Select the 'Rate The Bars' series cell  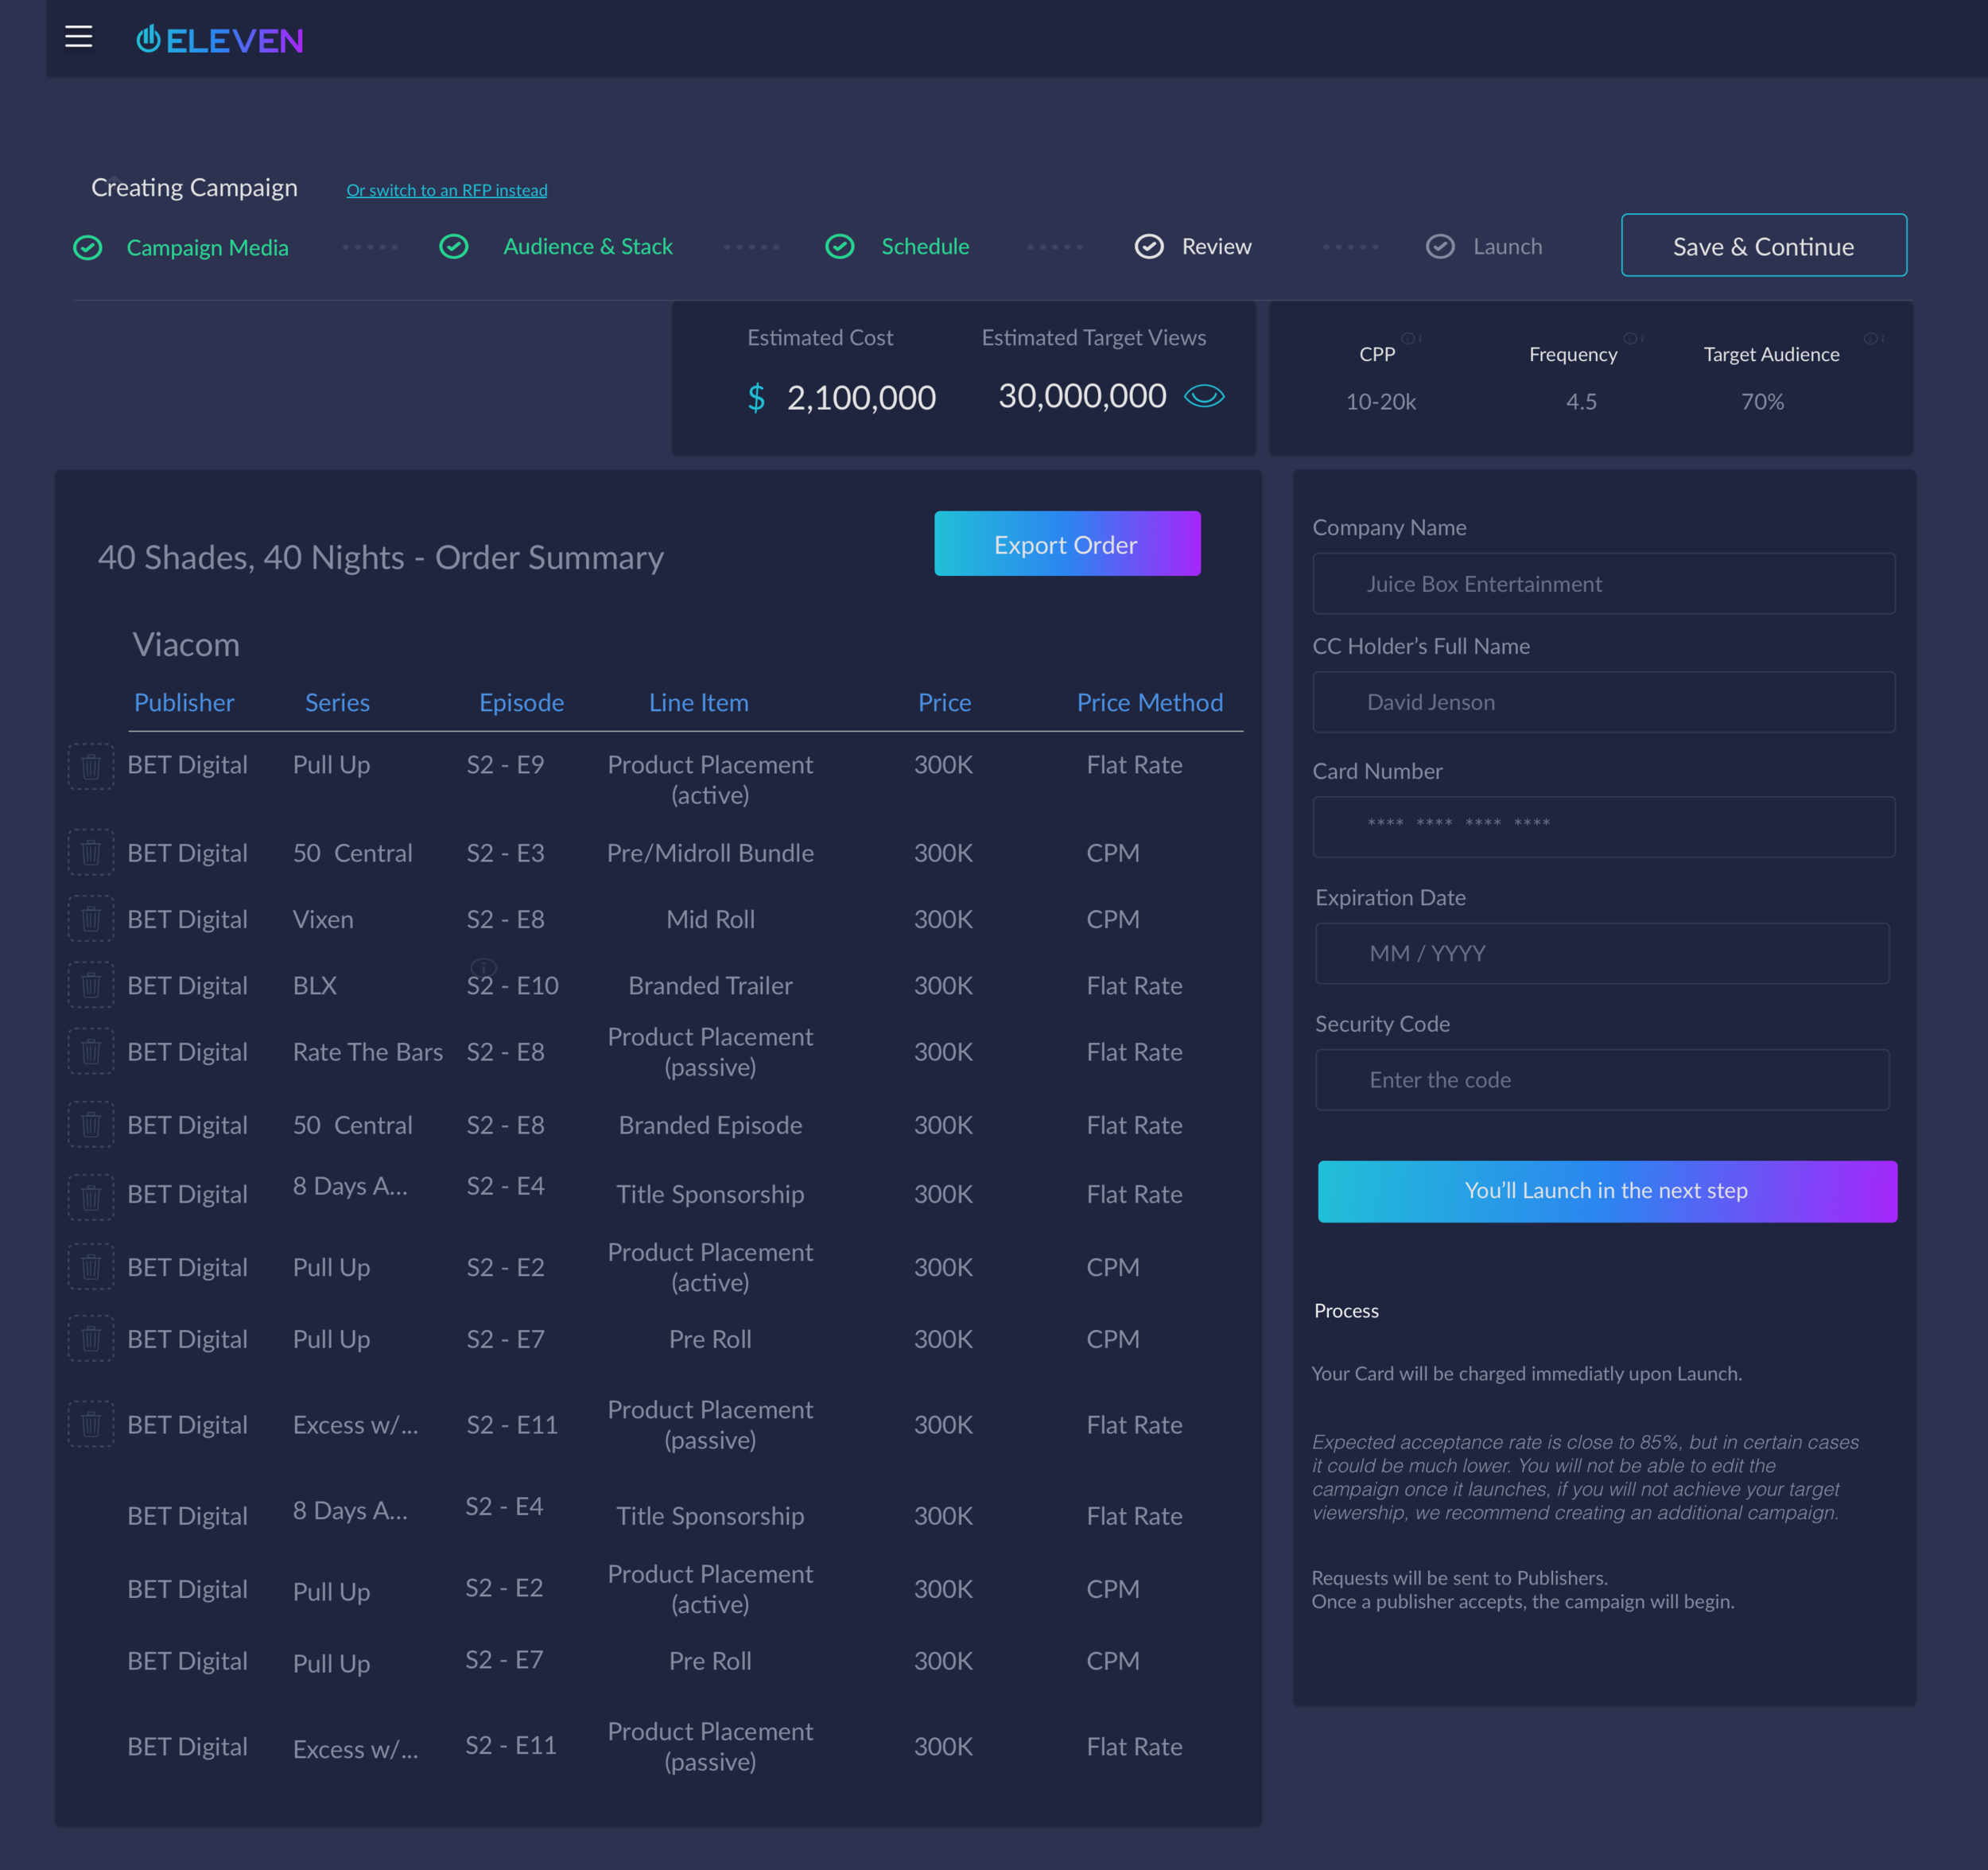[x=367, y=1052]
